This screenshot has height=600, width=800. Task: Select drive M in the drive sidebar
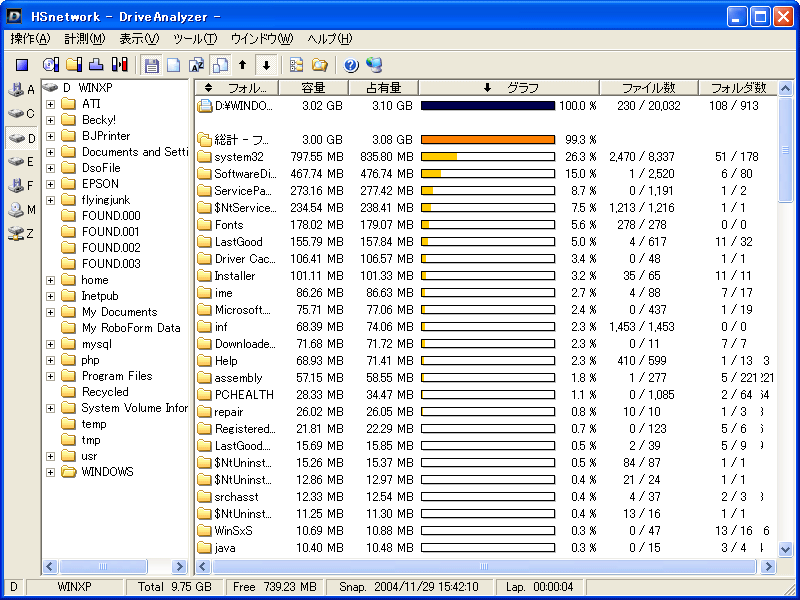pos(21,210)
